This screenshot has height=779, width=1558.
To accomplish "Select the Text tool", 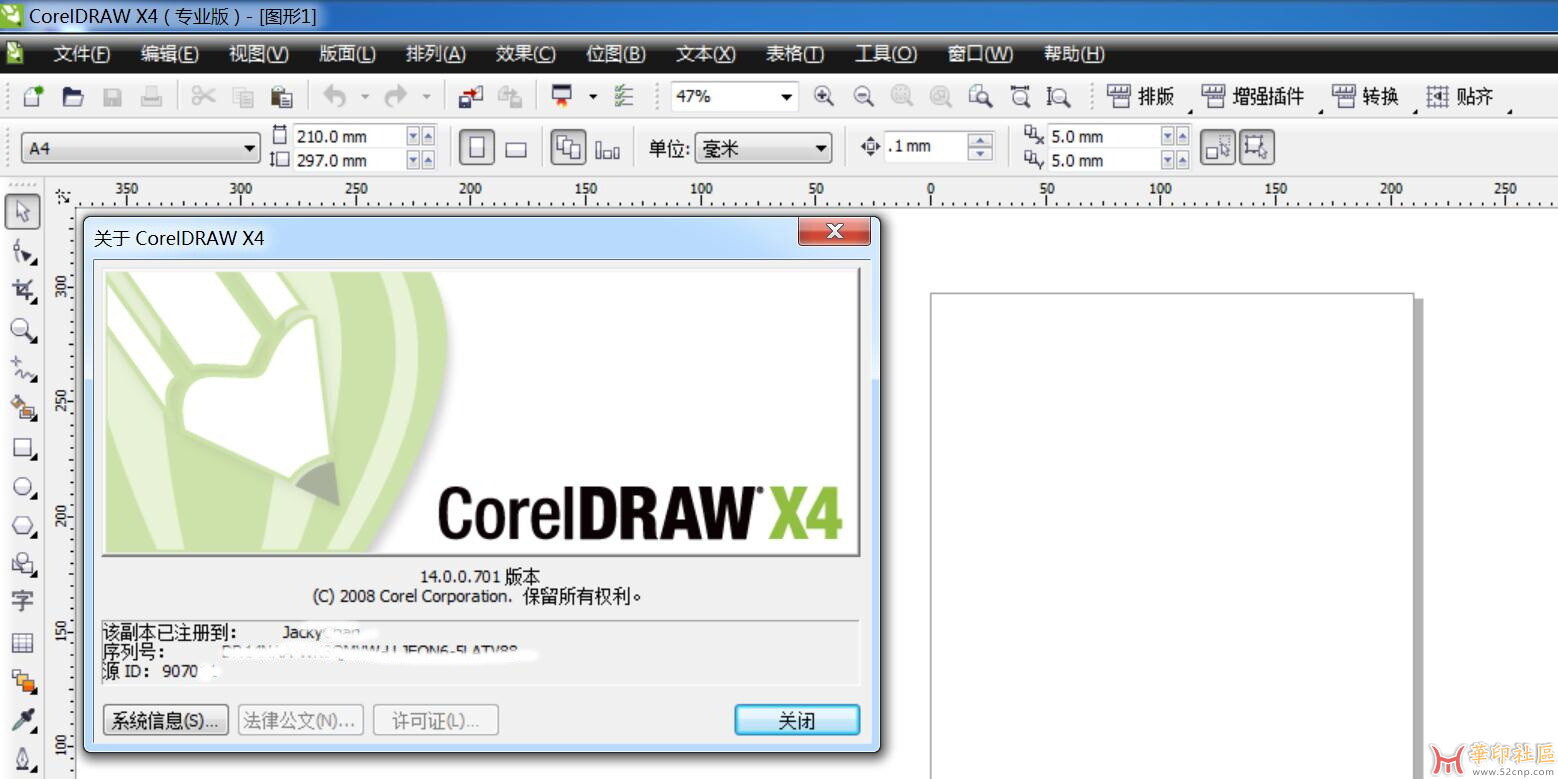I will (23, 601).
